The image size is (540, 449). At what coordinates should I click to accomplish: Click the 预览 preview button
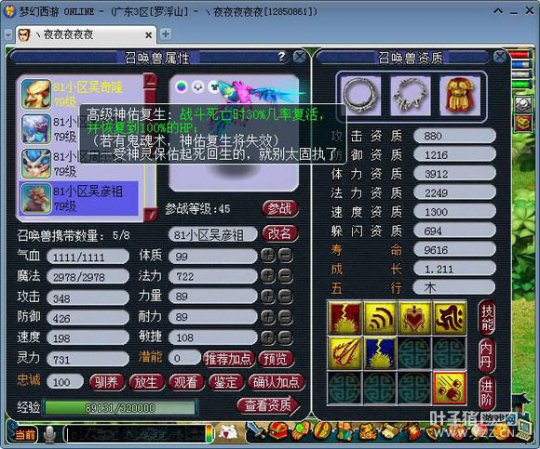click(x=276, y=359)
